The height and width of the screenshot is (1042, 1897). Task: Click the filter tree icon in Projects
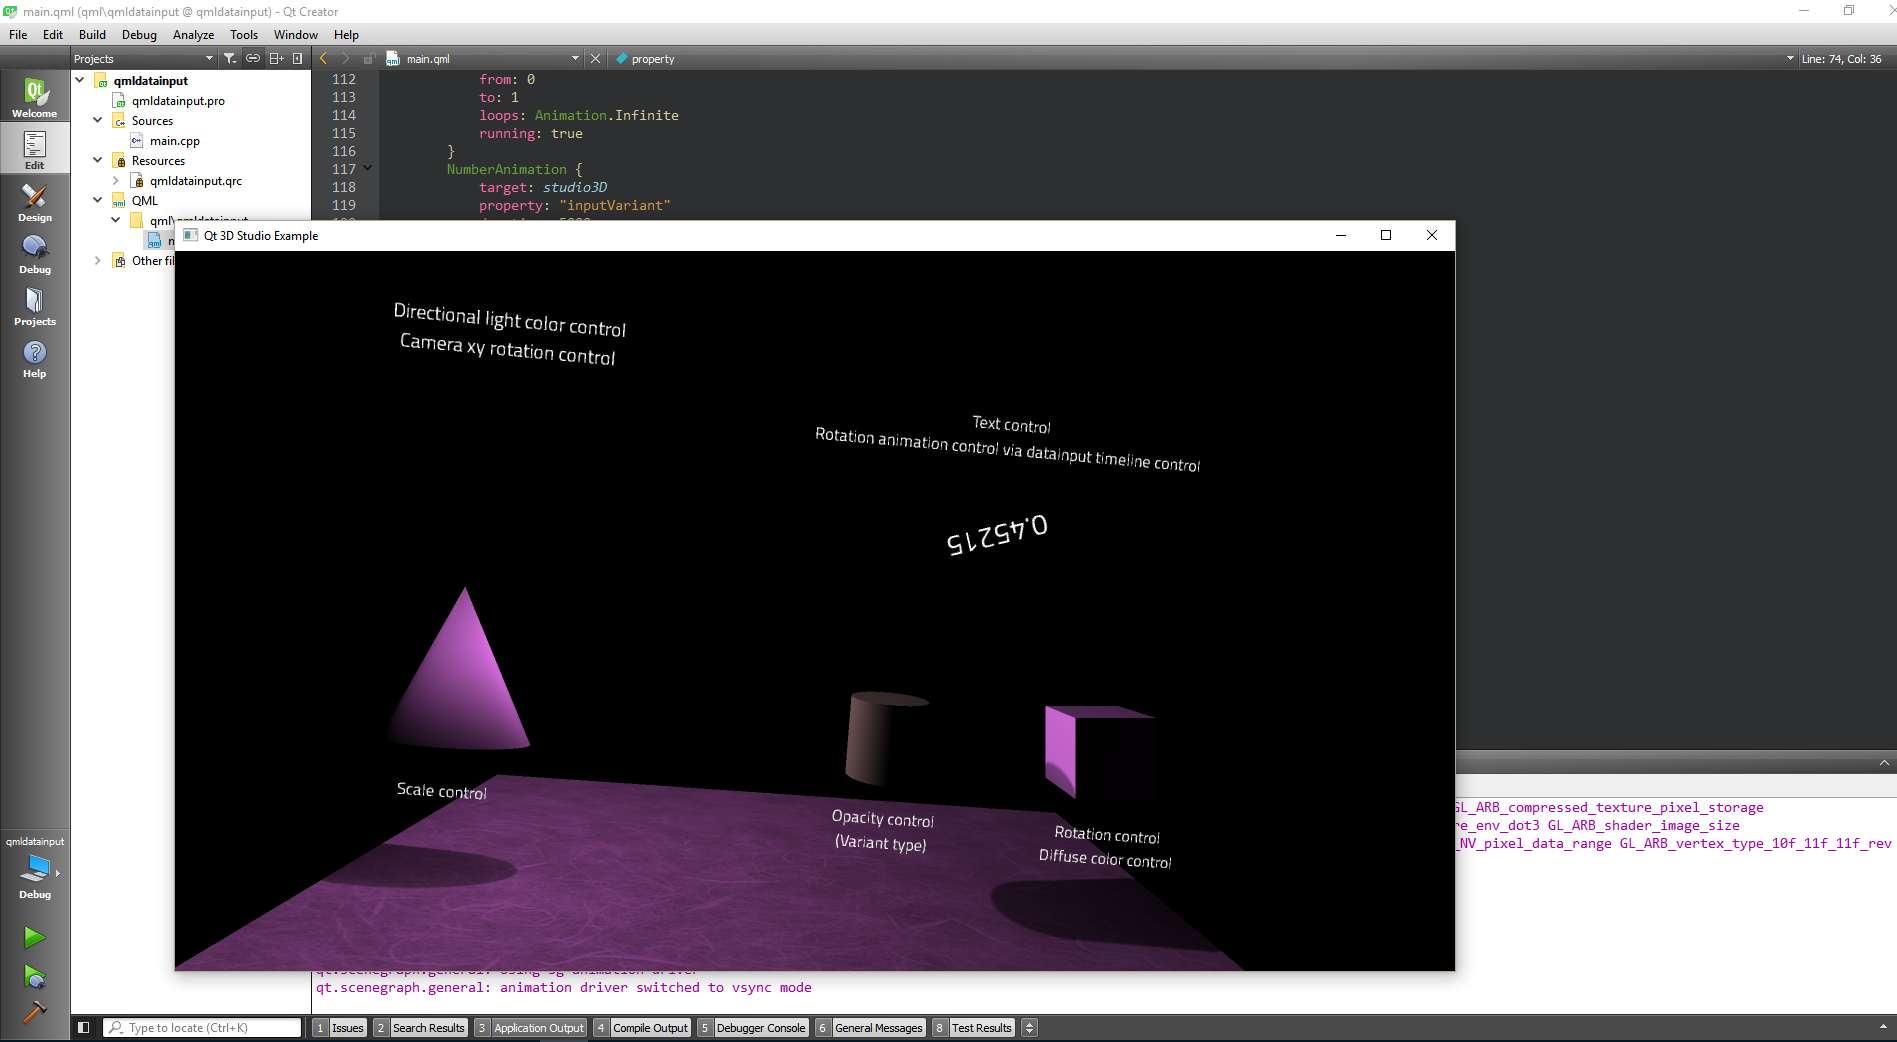[x=230, y=59]
